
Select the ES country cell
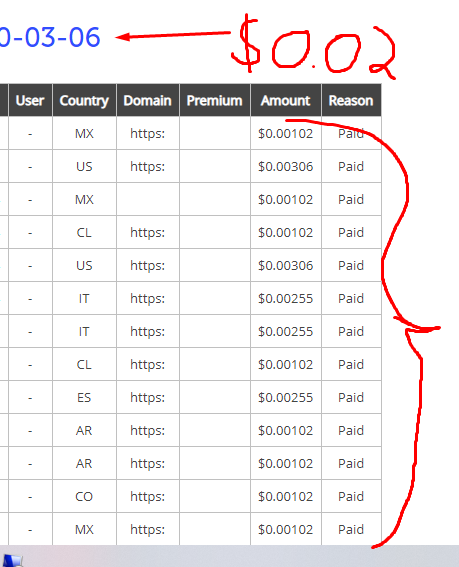(x=84, y=397)
